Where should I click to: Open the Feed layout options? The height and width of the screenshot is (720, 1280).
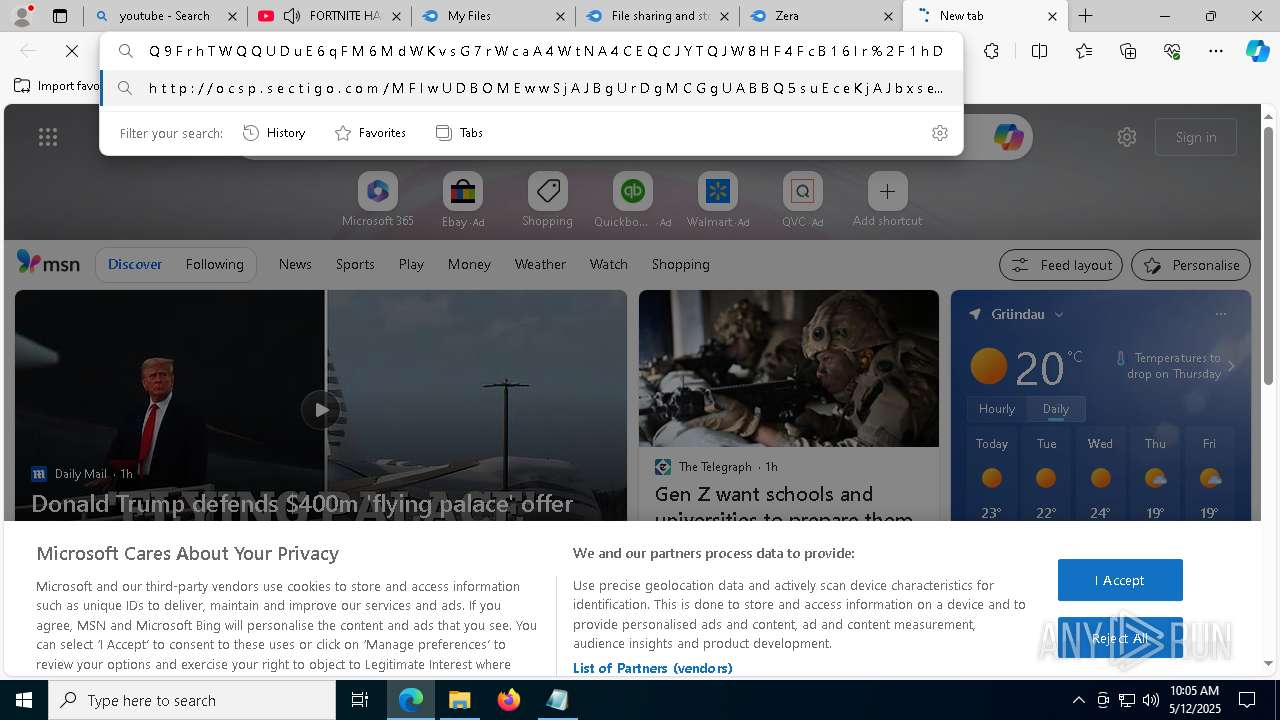point(1061,265)
